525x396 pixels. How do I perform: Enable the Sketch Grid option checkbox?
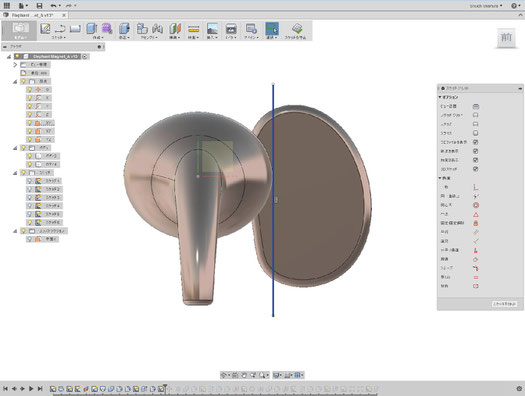click(475, 115)
